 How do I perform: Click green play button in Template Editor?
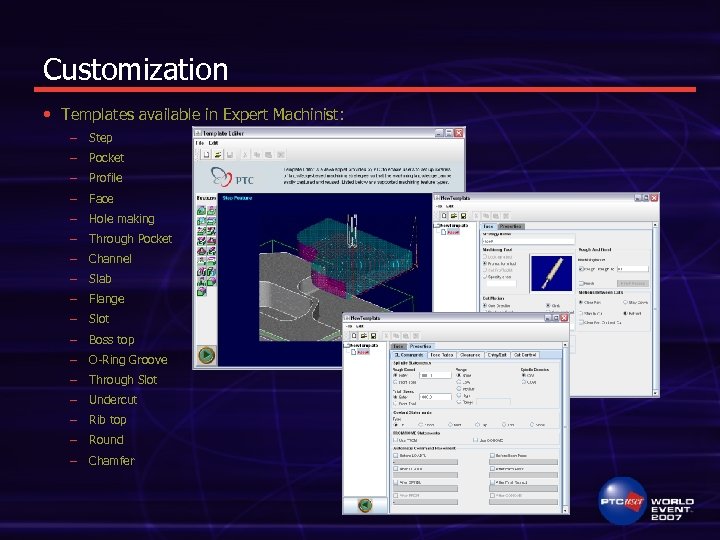click(x=206, y=355)
